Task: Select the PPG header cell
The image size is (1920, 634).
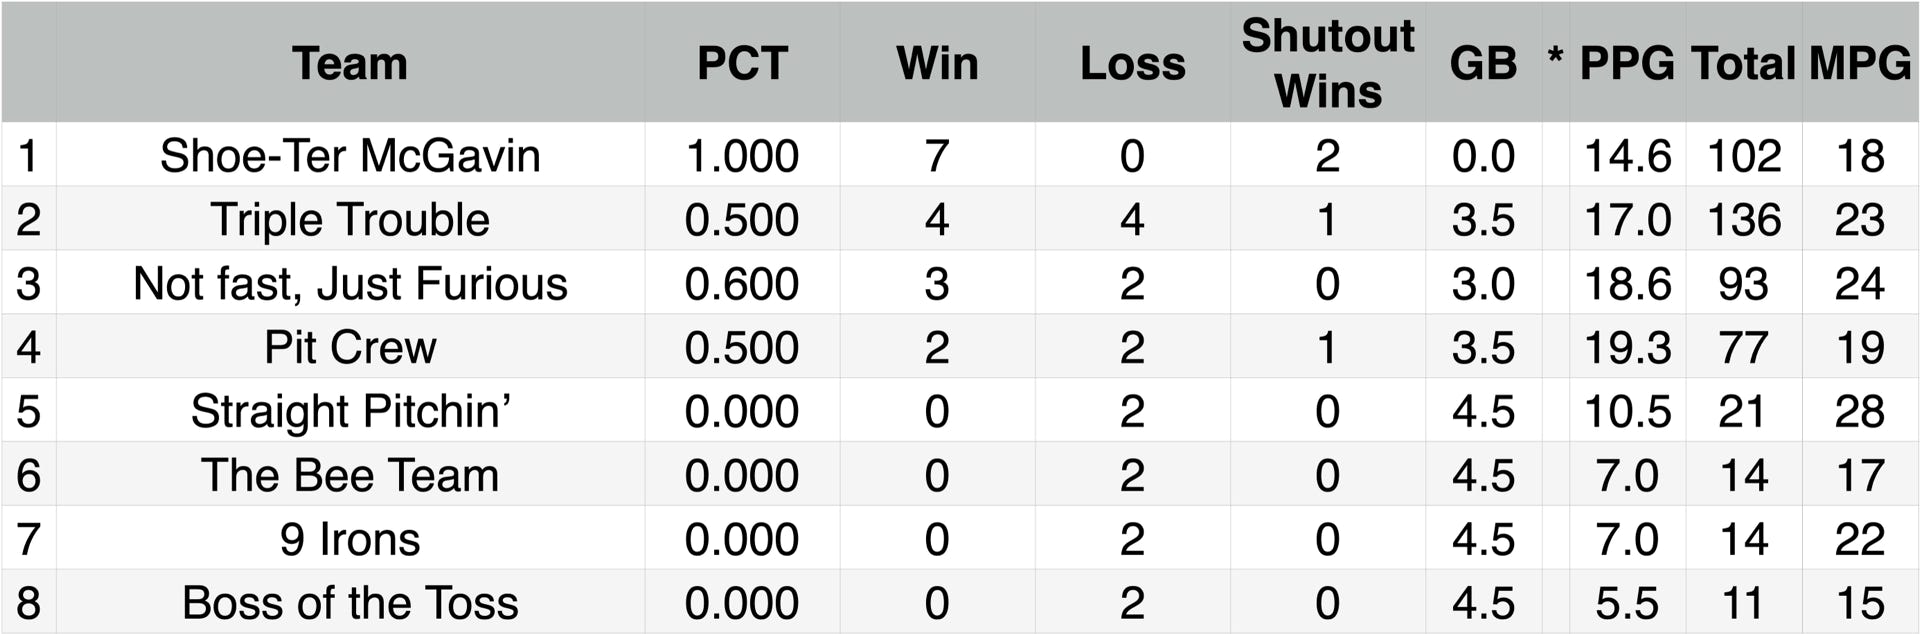Action: point(1627,63)
